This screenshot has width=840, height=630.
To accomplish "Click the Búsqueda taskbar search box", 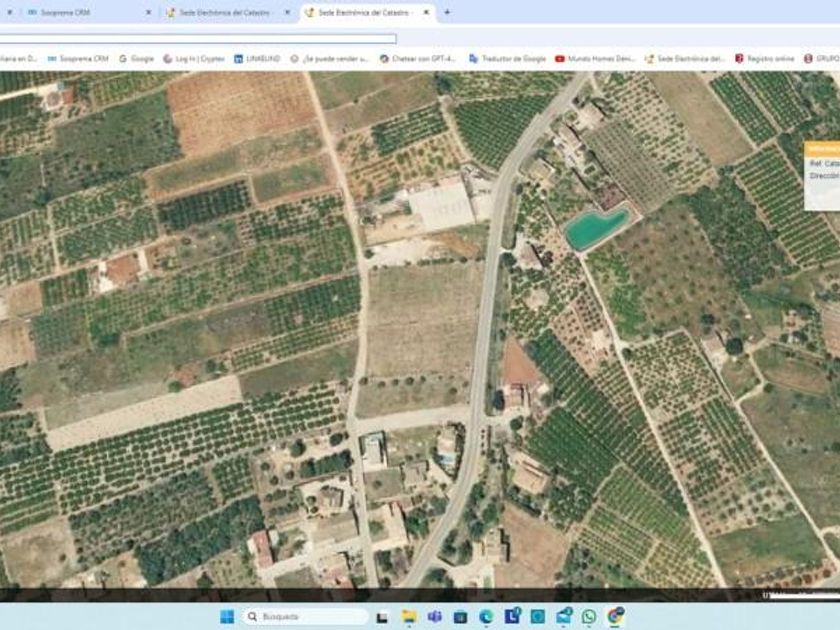I will click(x=305, y=616).
